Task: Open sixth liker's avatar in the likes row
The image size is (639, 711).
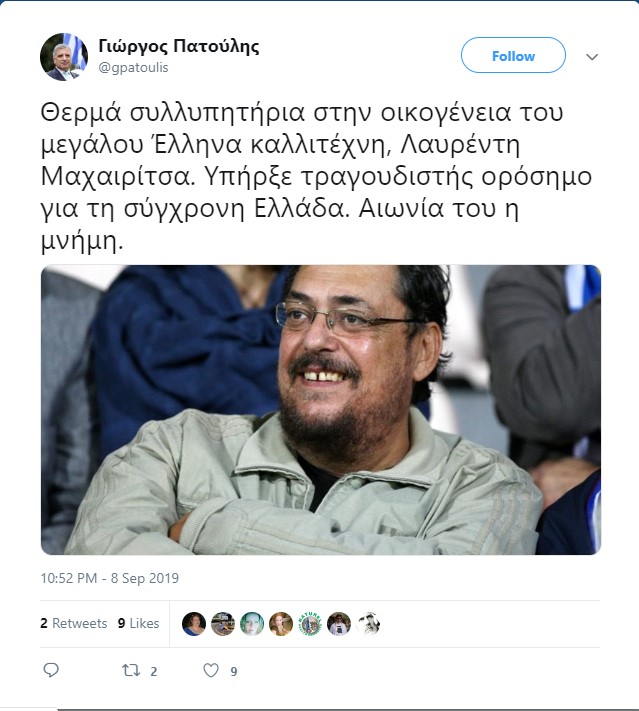Action: (339, 623)
